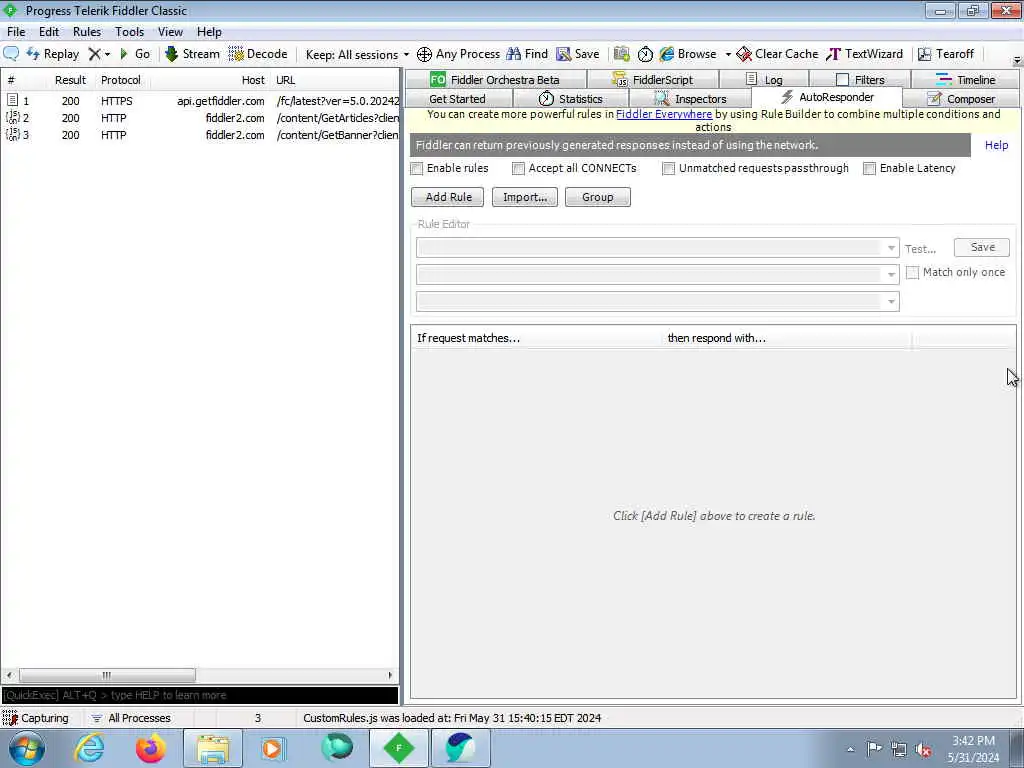
Task: Open media player from taskbar
Action: point(274,748)
